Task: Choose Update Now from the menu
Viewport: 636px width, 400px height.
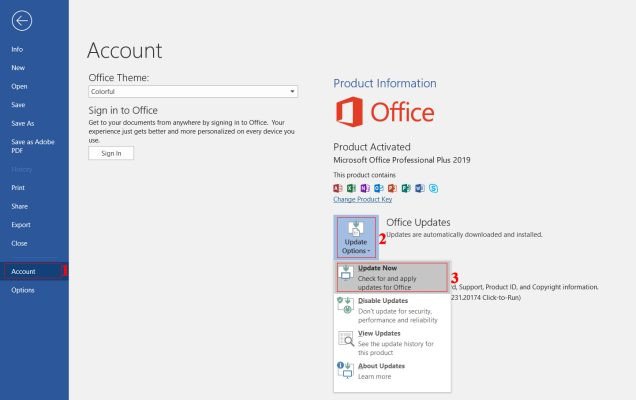Action: [x=392, y=277]
